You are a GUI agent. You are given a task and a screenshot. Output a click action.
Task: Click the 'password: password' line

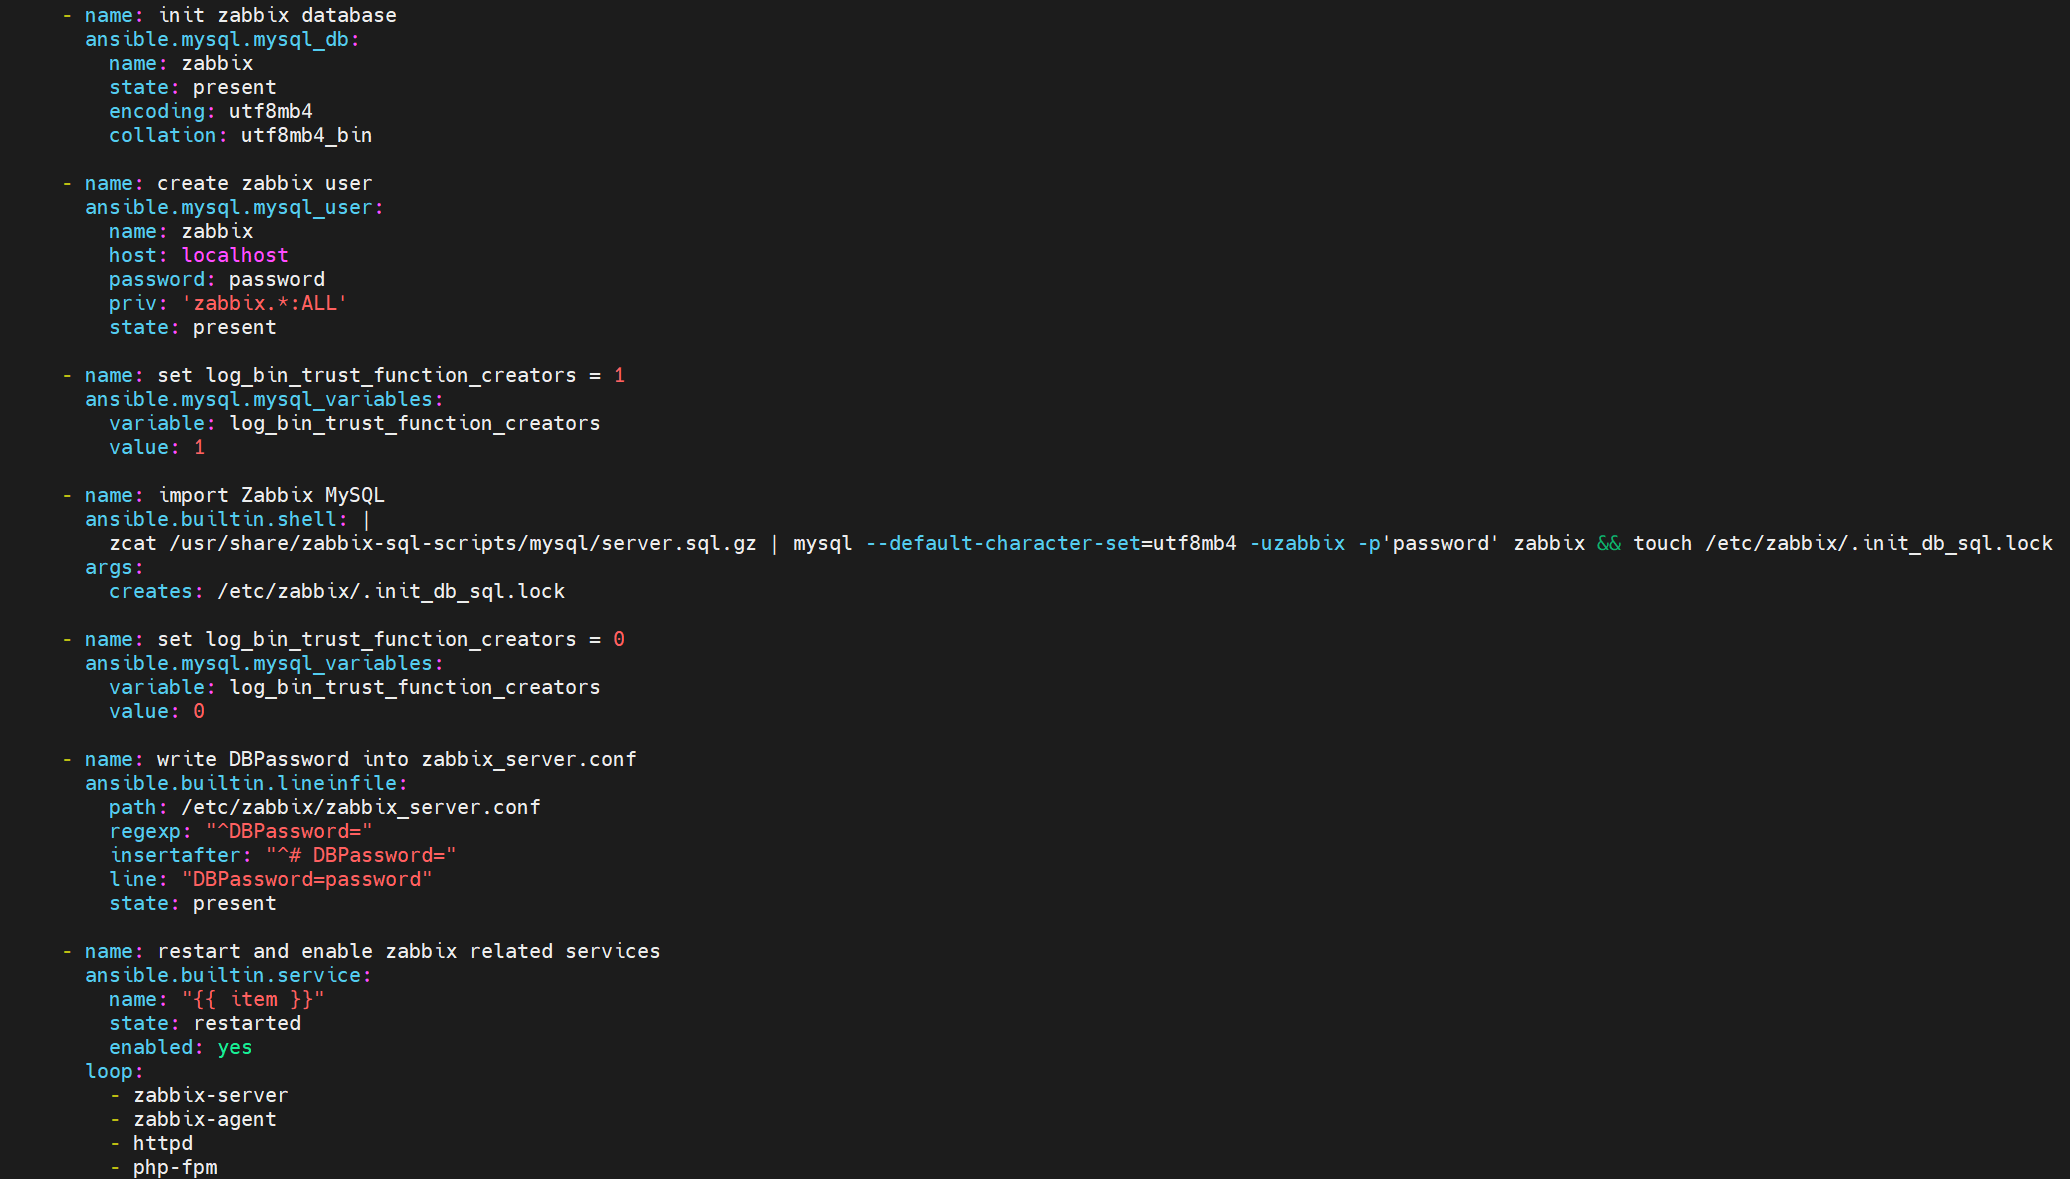coord(217,279)
